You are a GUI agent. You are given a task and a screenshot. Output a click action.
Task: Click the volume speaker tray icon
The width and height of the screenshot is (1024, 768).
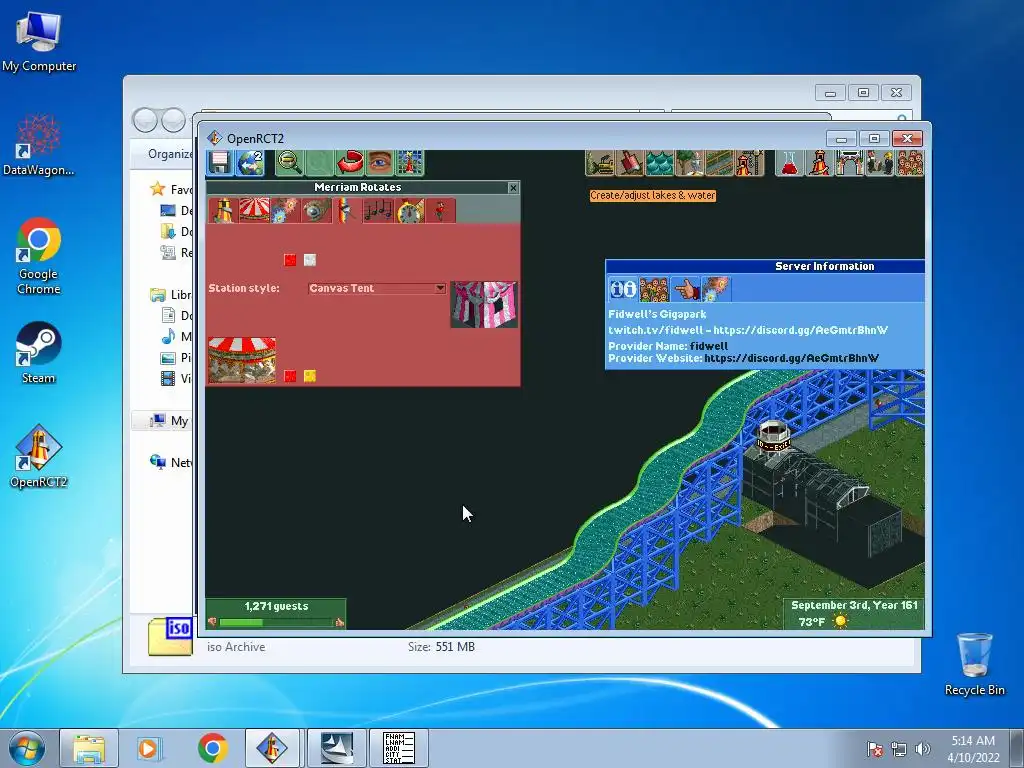(922, 749)
